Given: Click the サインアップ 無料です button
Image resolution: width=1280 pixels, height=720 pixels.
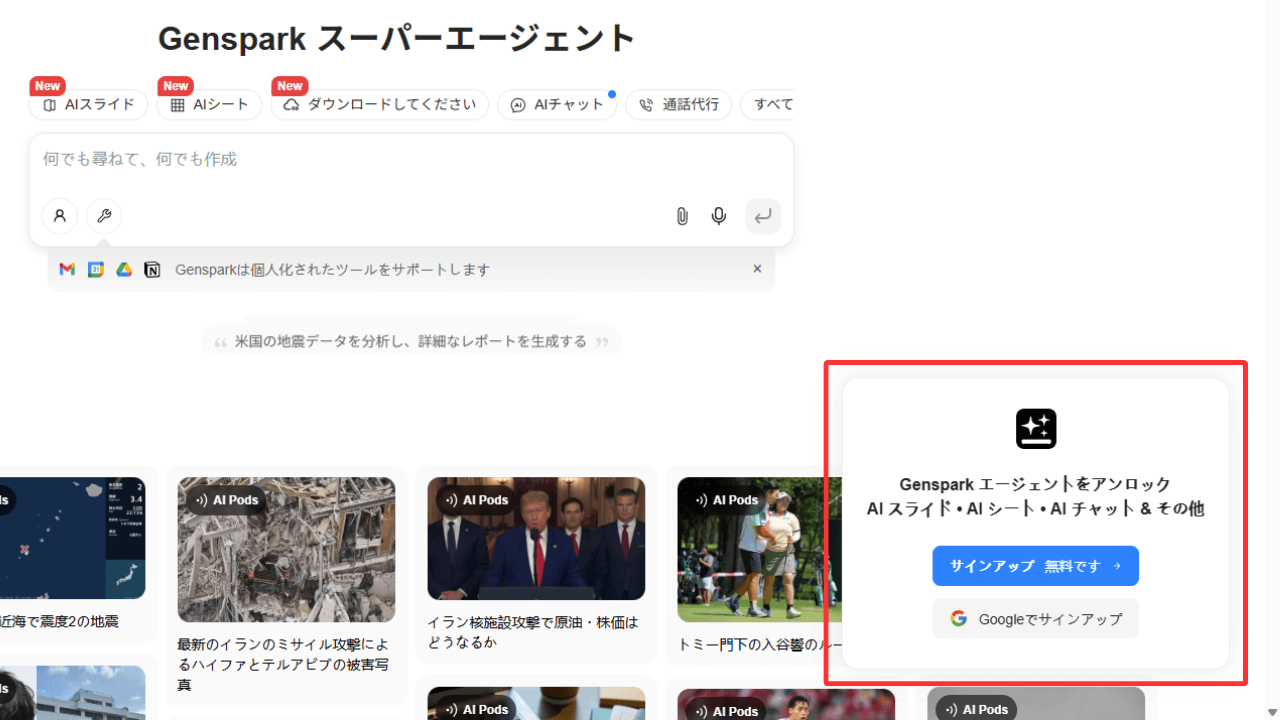Looking at the screenshot, I should pos(1036,566).
